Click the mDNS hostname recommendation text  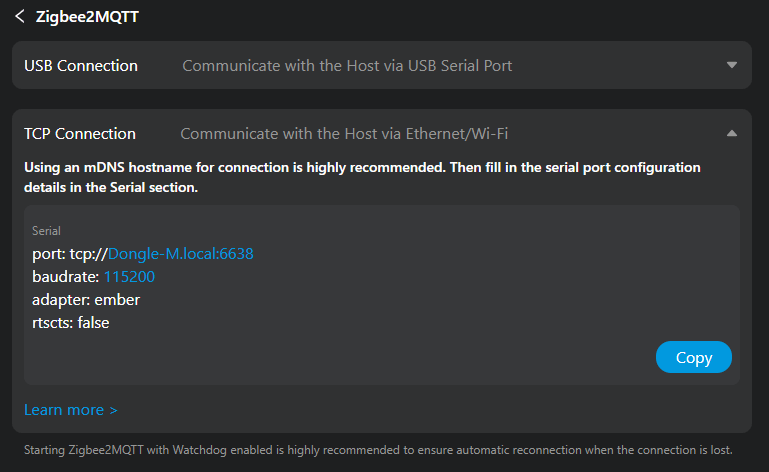(x=360, y=176)
